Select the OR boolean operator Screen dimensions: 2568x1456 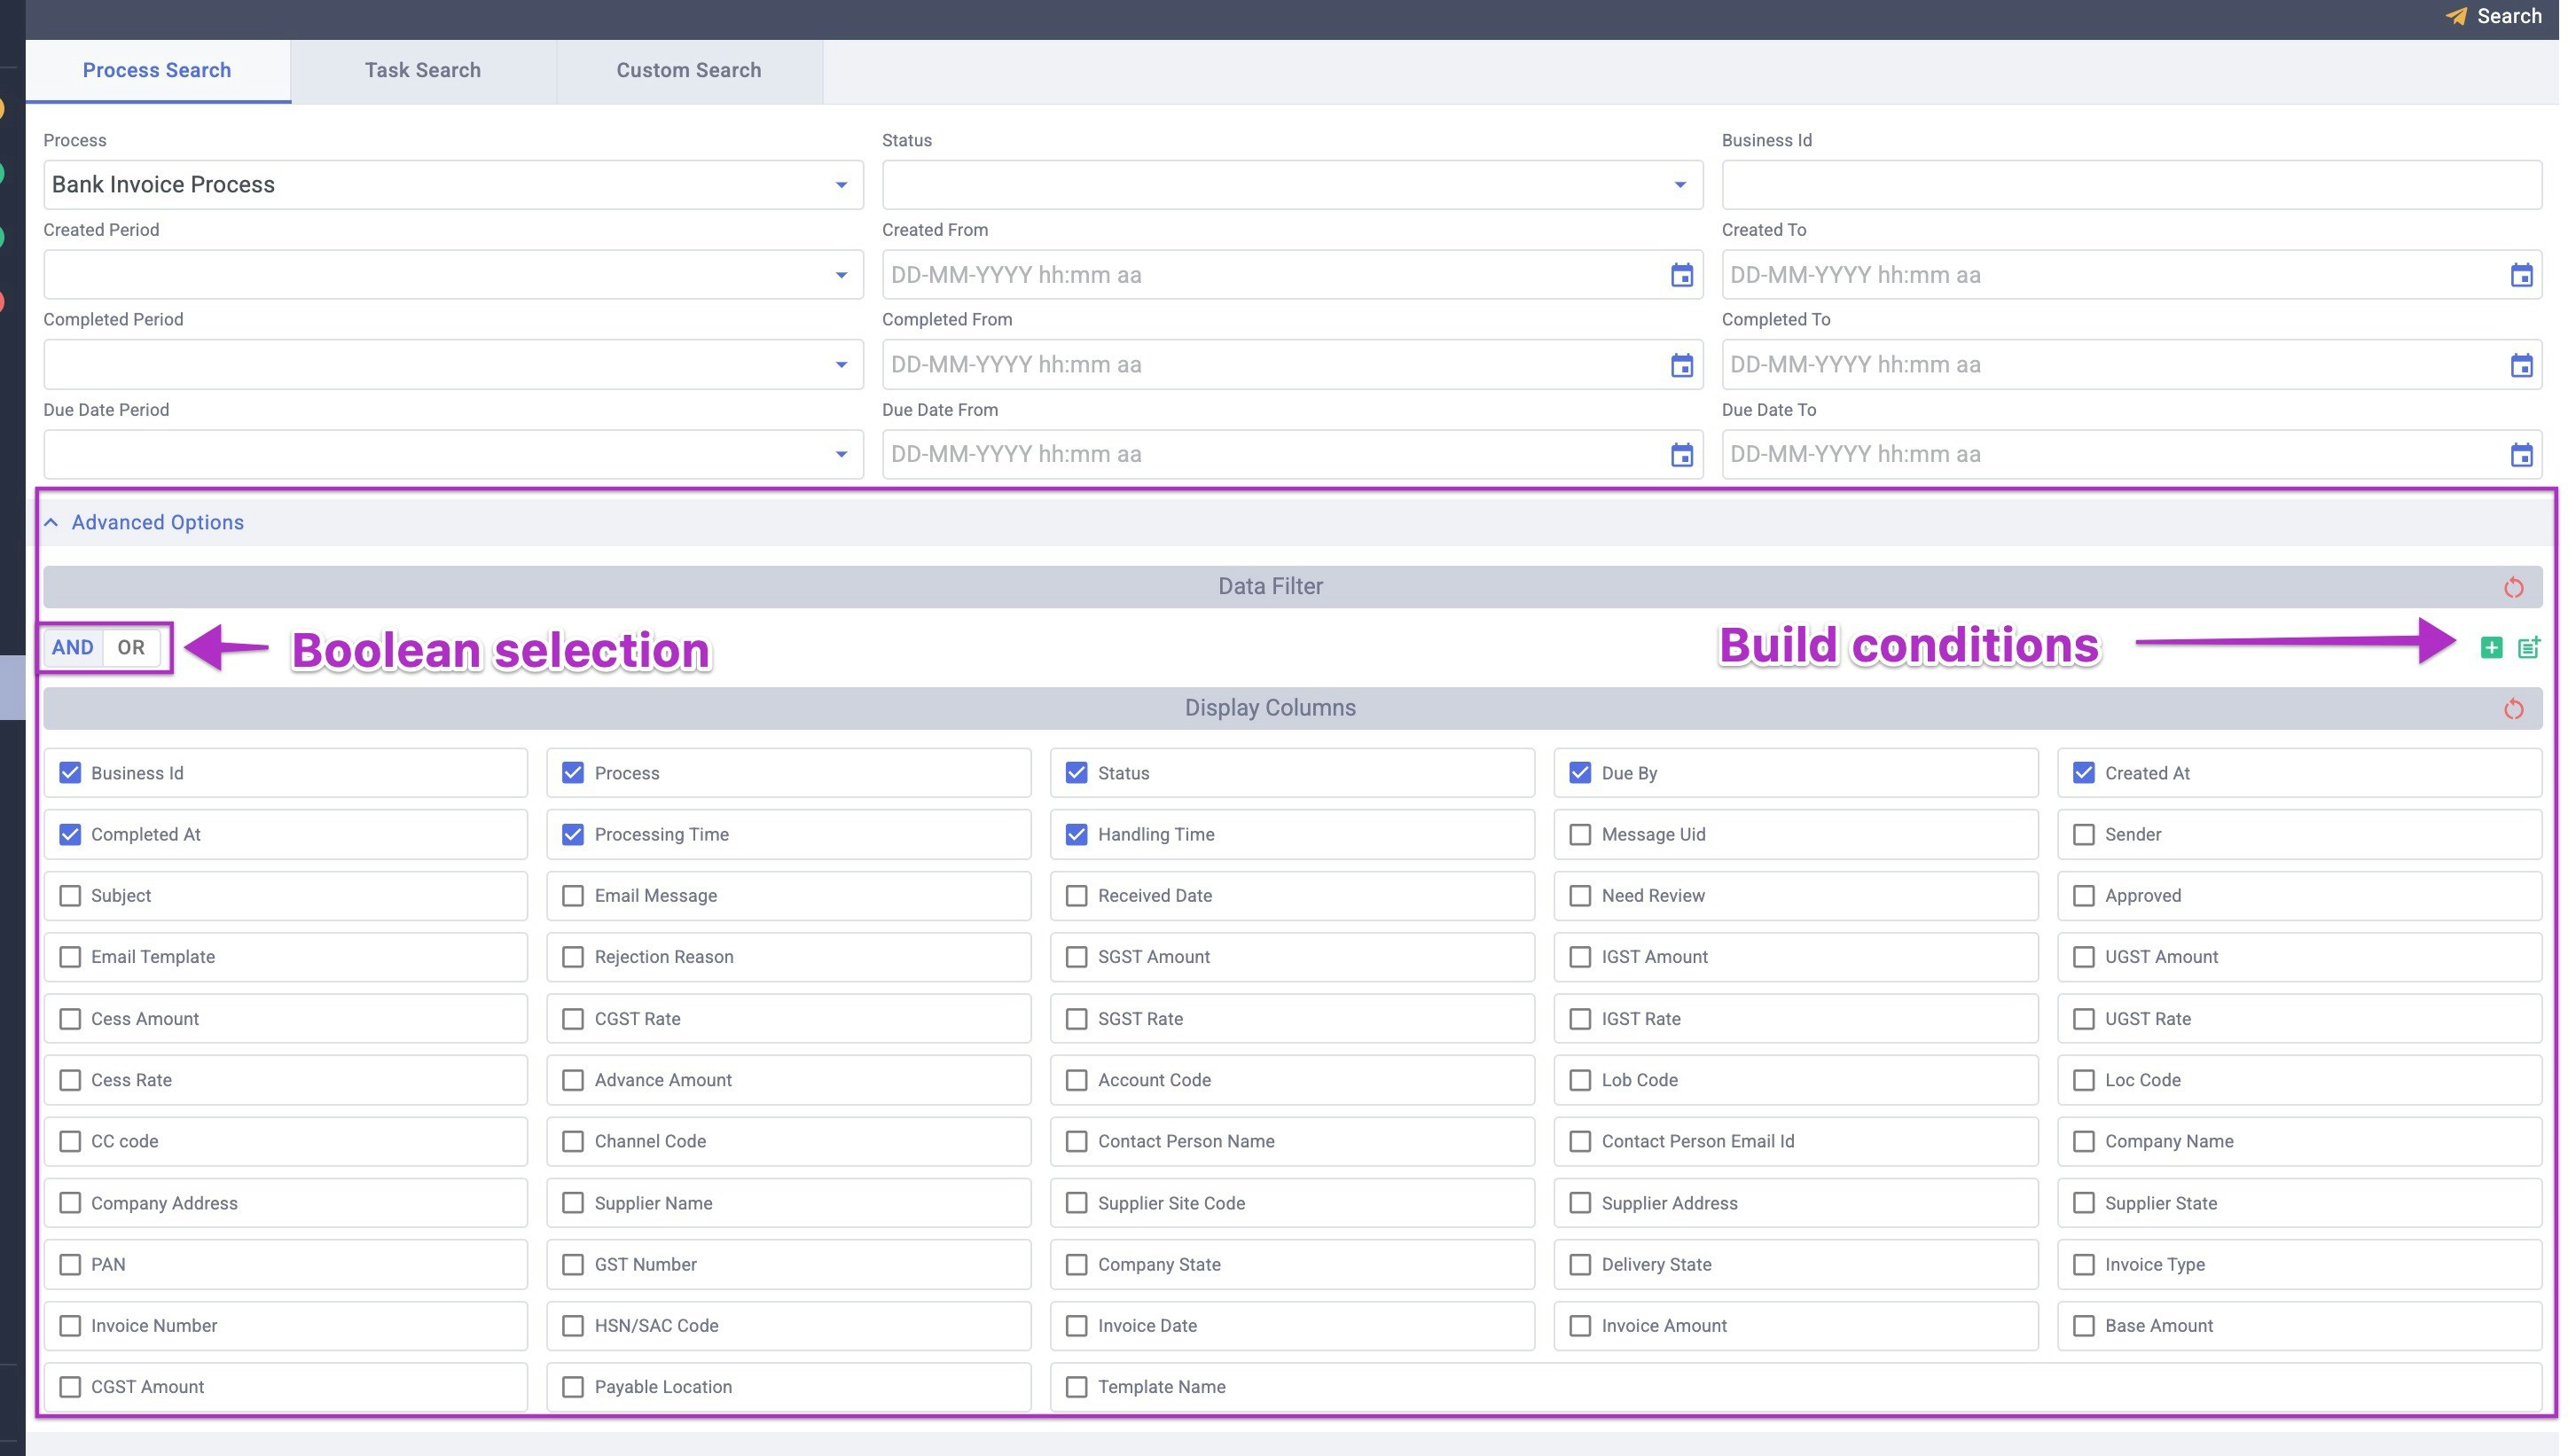(131, 647)
